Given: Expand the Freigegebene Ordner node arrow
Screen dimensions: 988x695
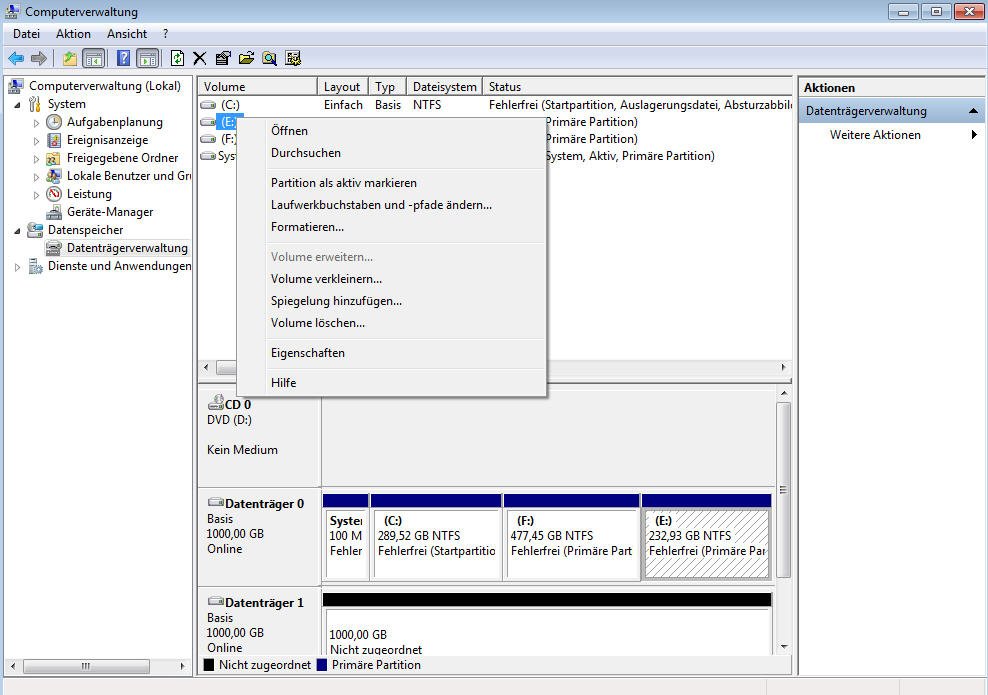Looking at the screenshot, I should coord(36,159).
